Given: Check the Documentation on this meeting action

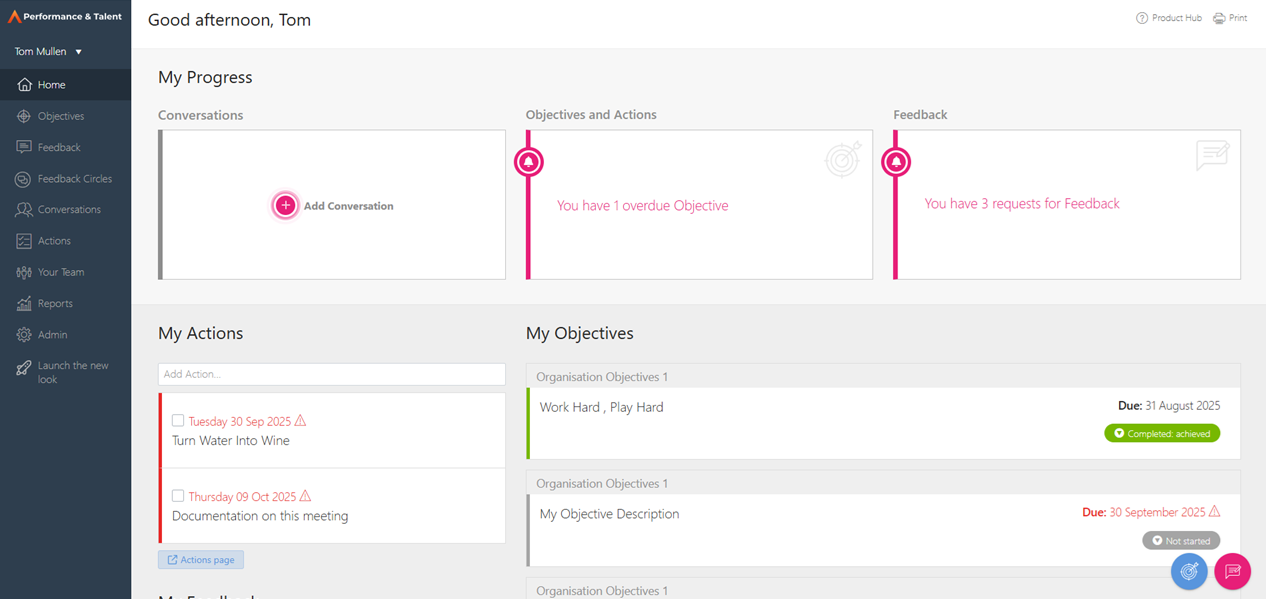Looking at the screenshot, I should (178, 496).
